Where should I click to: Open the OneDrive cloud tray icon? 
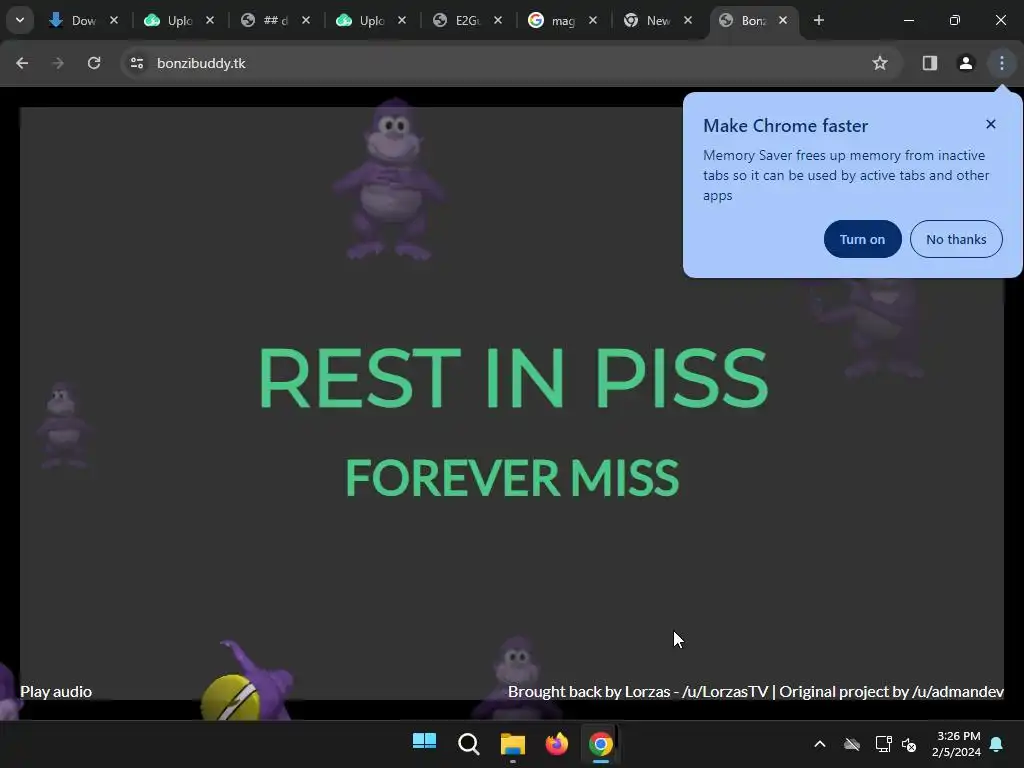[x=852, y=744]
